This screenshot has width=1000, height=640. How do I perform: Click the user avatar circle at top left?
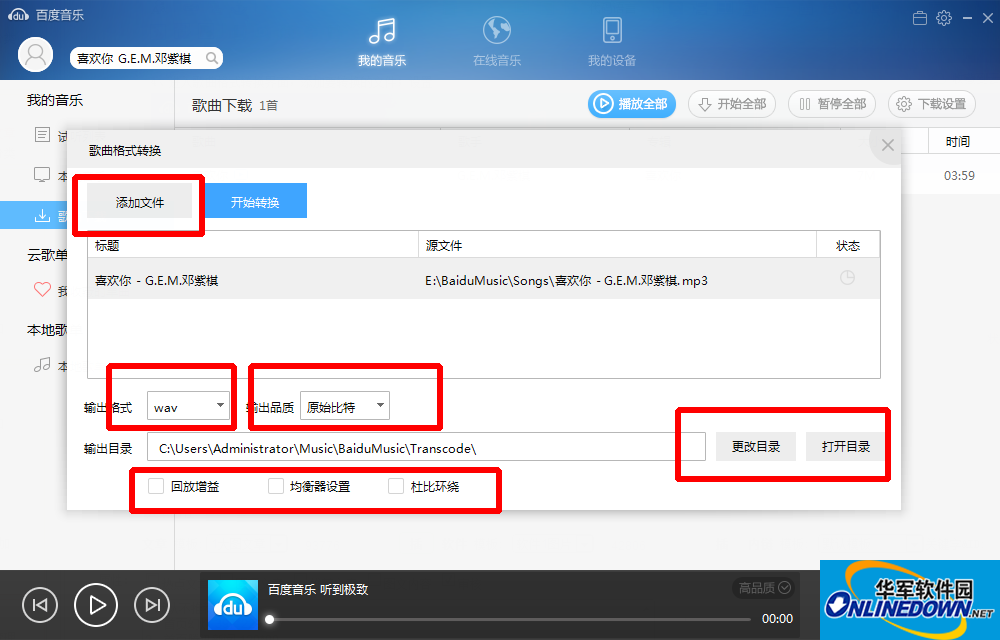35,54
